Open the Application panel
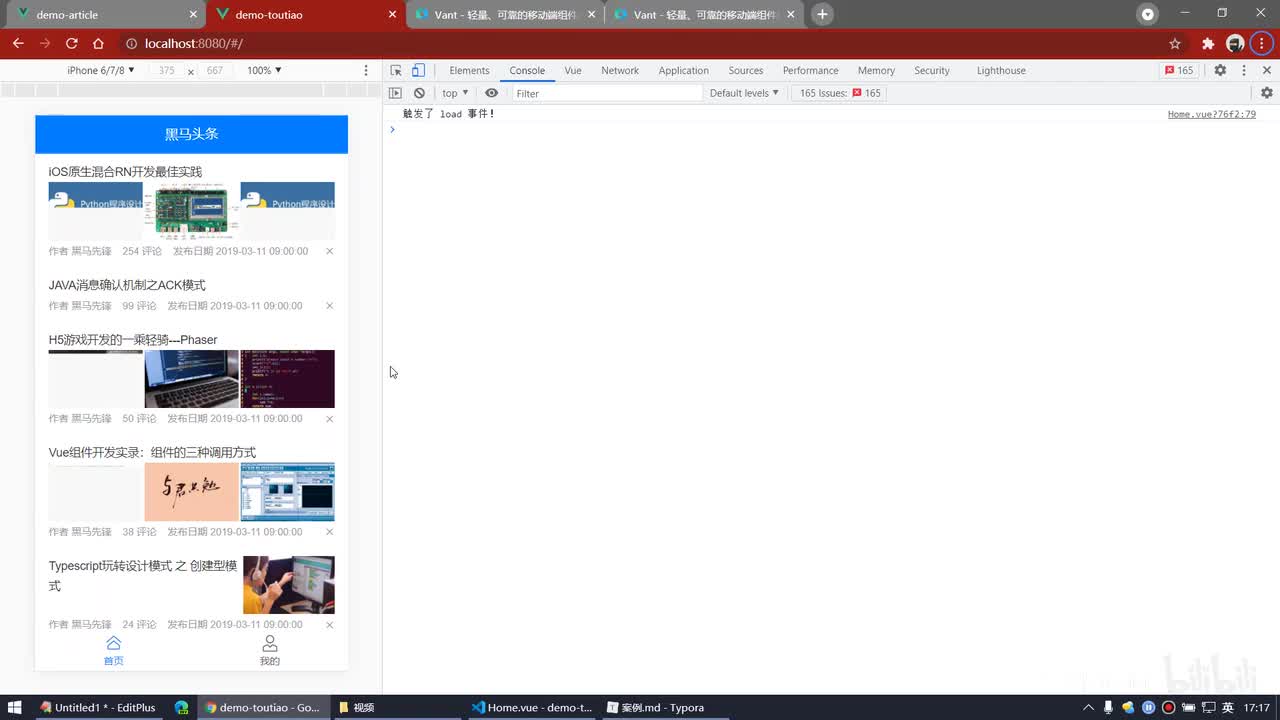The width and height of the screenshot is (1280, 720). [684, 70]
